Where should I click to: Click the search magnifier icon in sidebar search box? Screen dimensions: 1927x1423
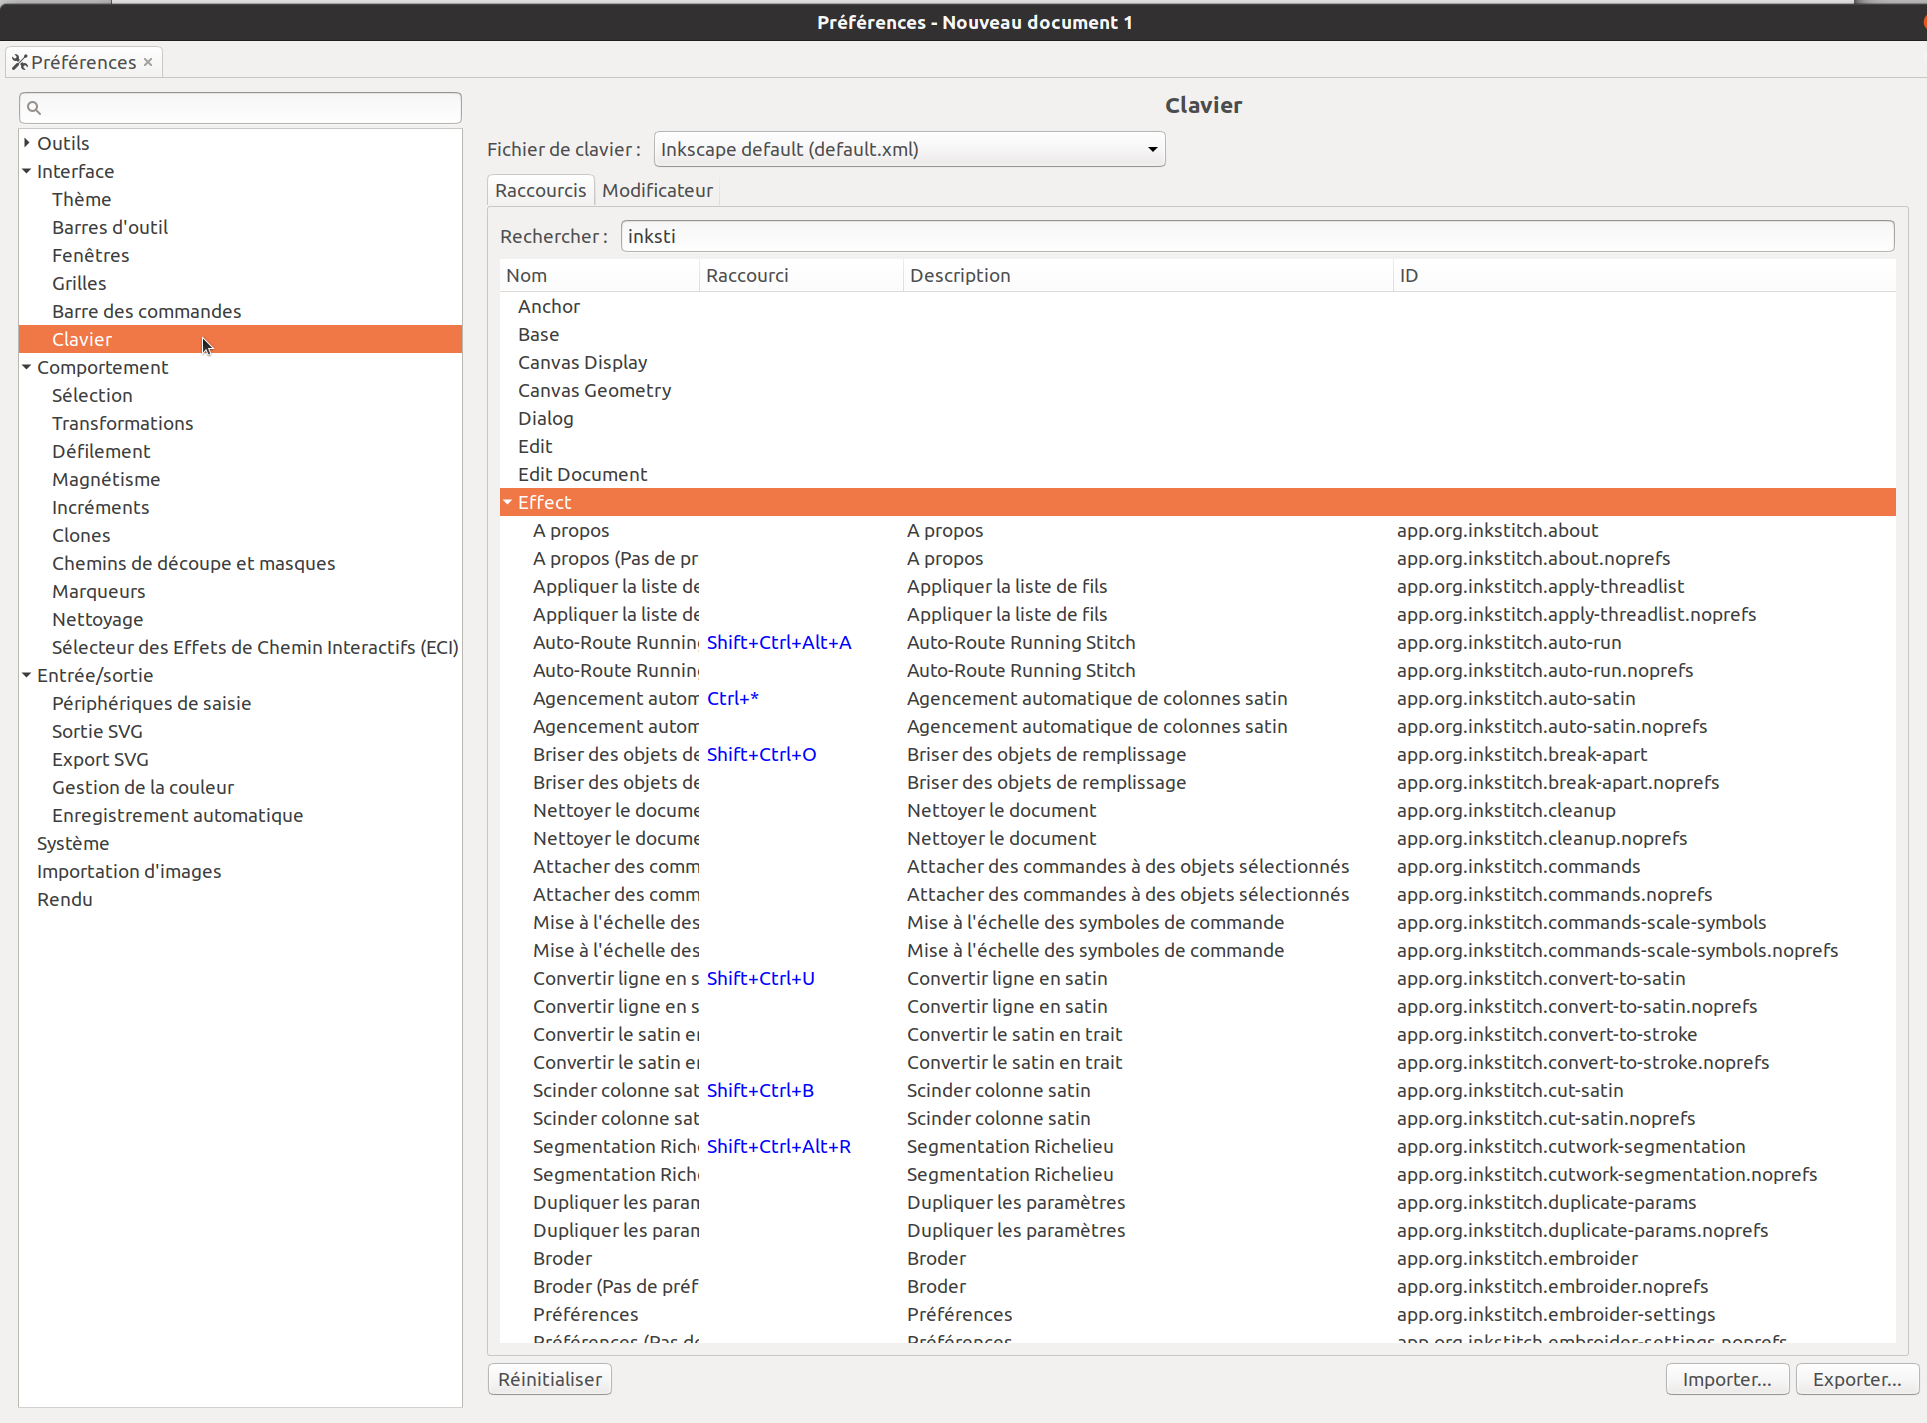coord(34,108)
